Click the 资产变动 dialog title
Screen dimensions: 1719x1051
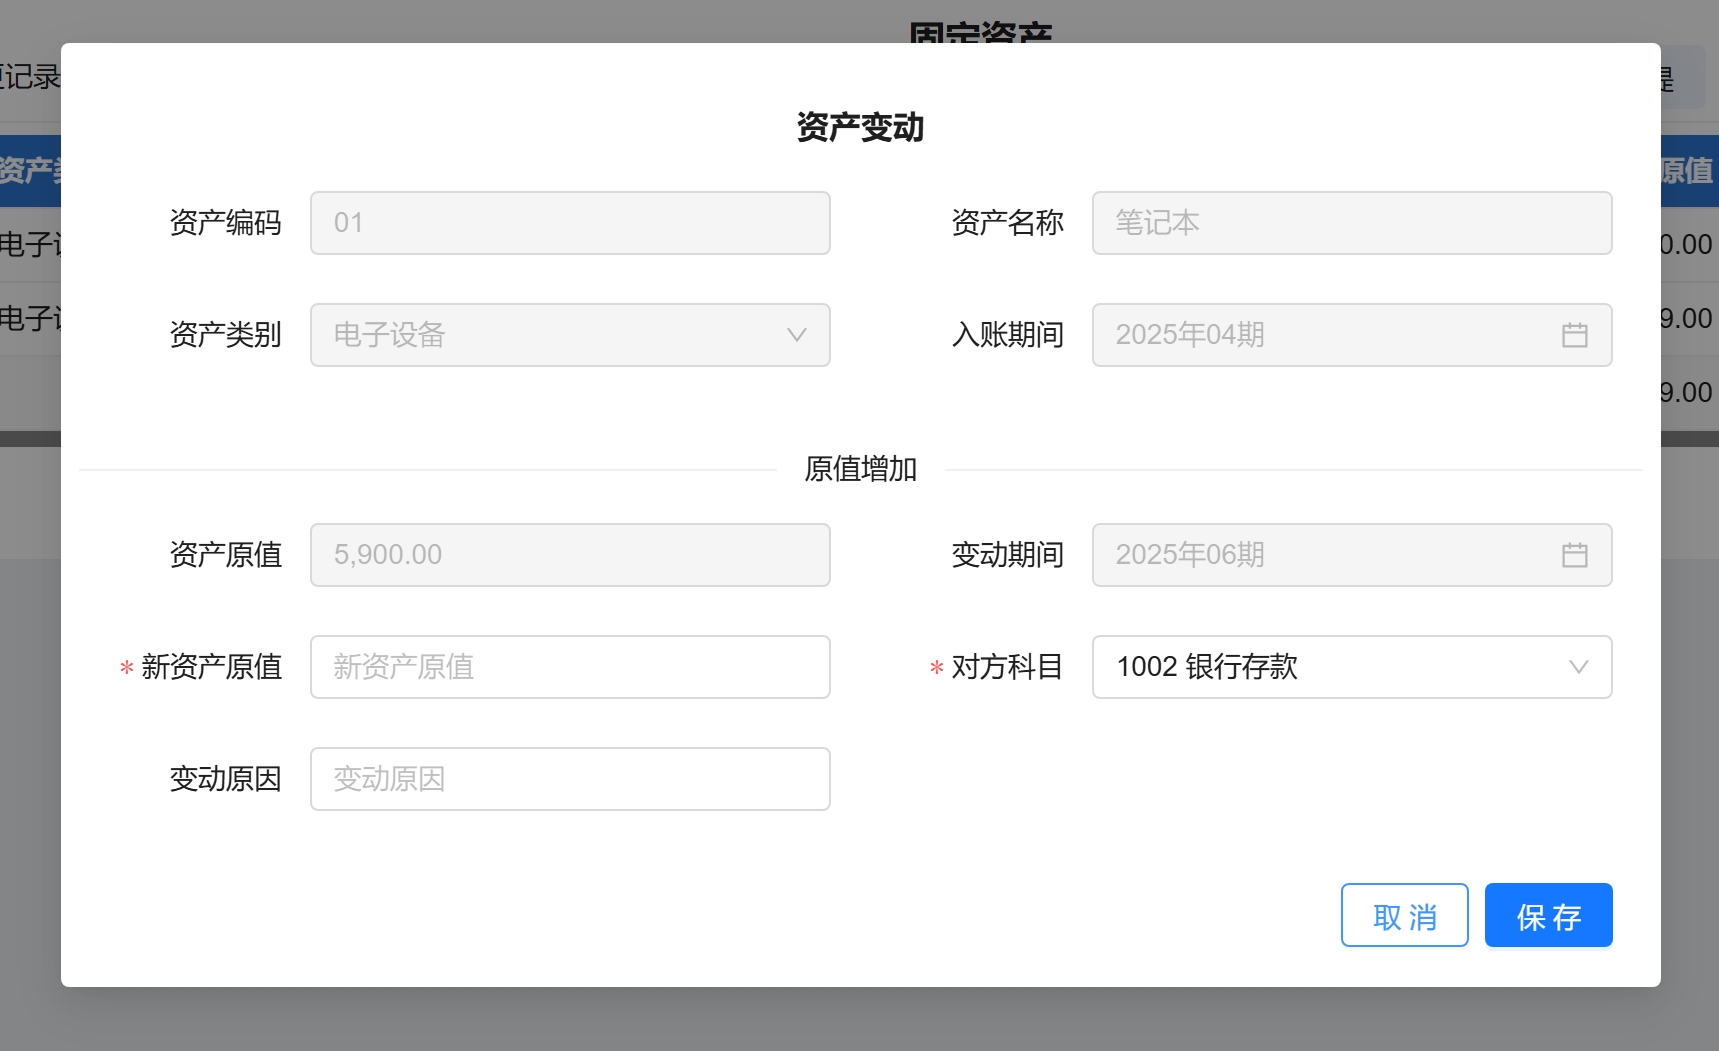click(860, 128)
